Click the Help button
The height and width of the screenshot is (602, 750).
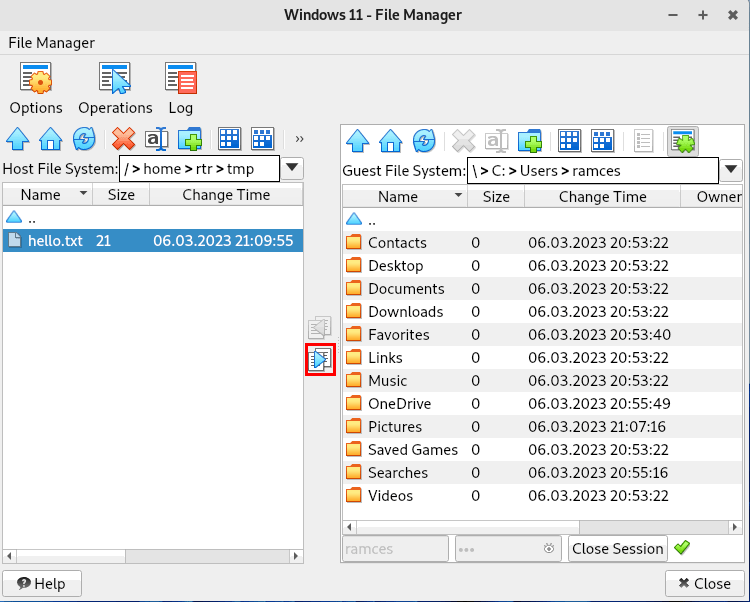42,583
